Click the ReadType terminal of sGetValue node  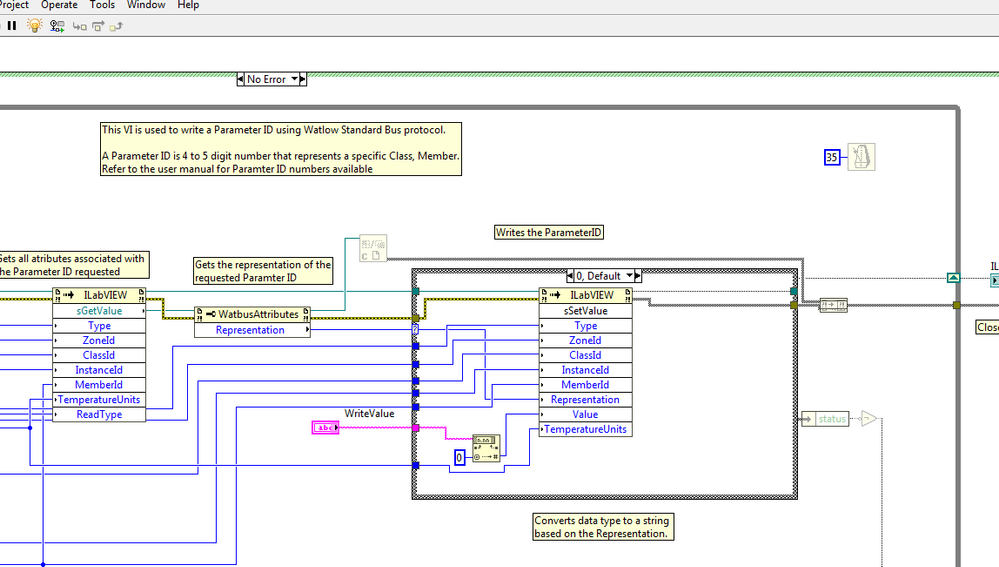click(x=99, y=414)
